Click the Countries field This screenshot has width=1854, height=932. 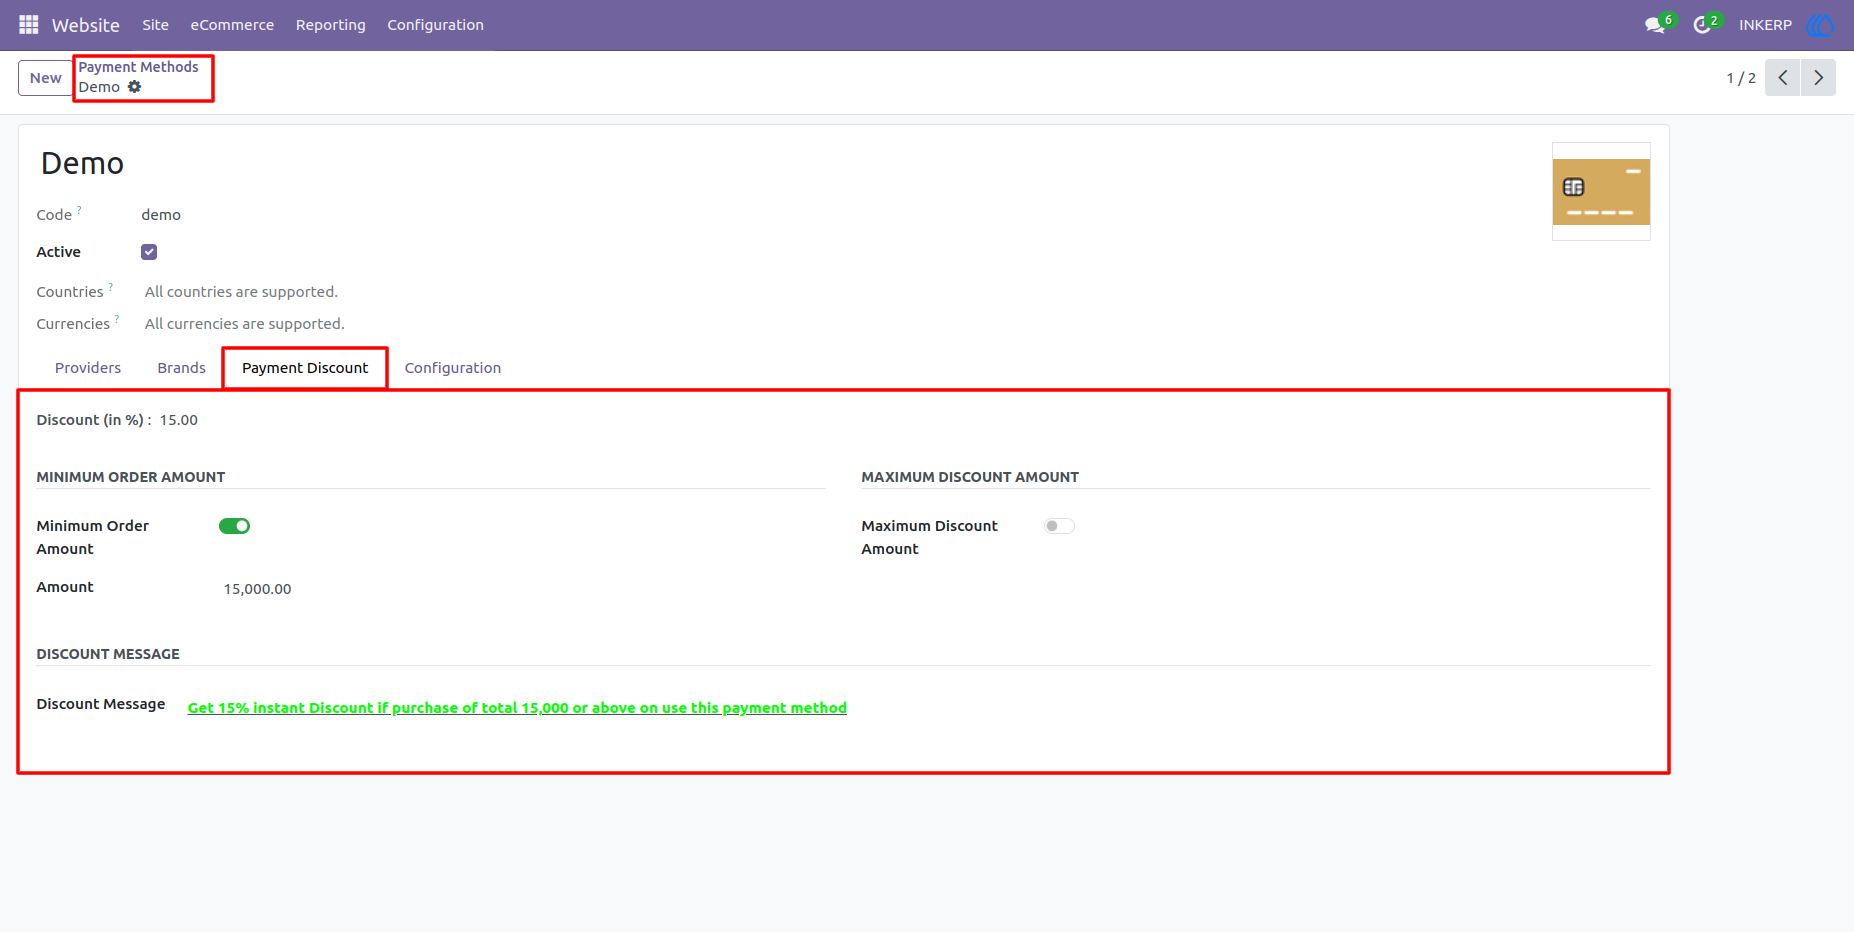coord(241,292)
